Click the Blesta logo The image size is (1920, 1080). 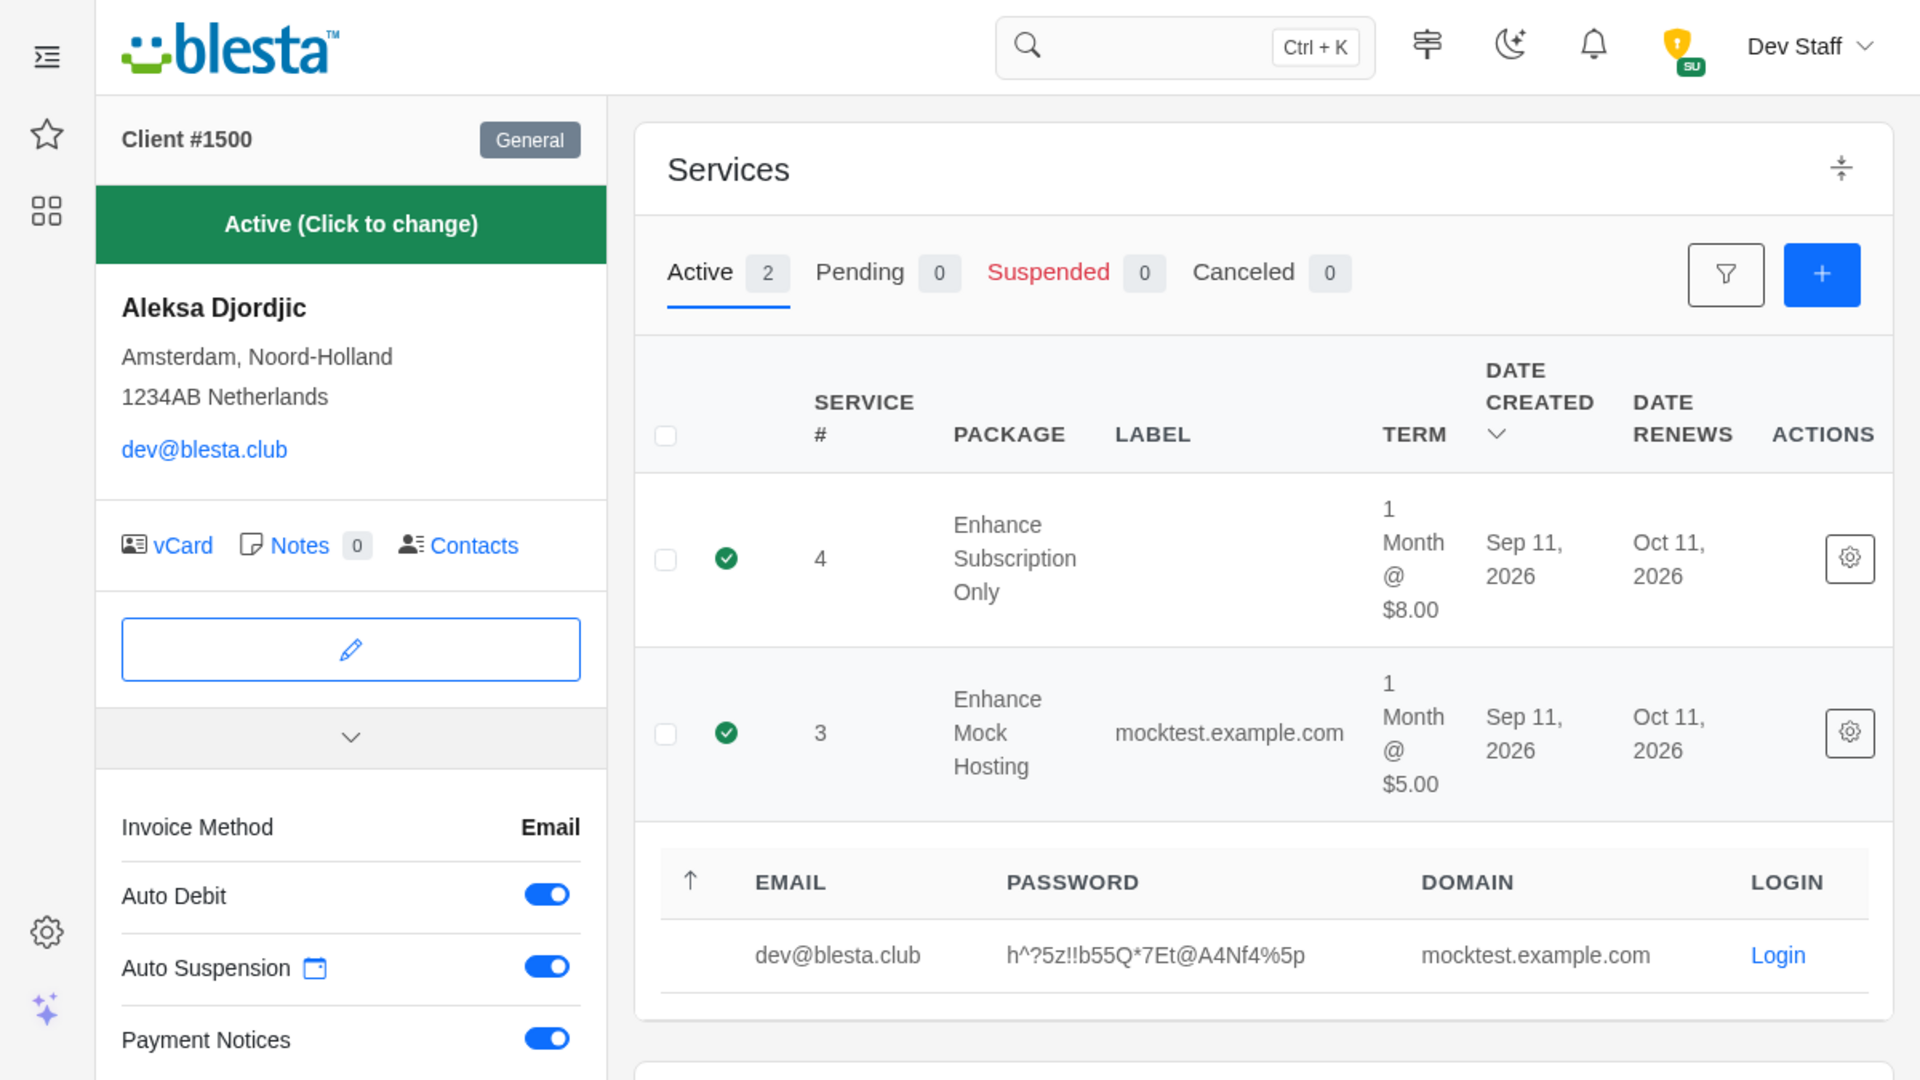click(x=230, y=48)
